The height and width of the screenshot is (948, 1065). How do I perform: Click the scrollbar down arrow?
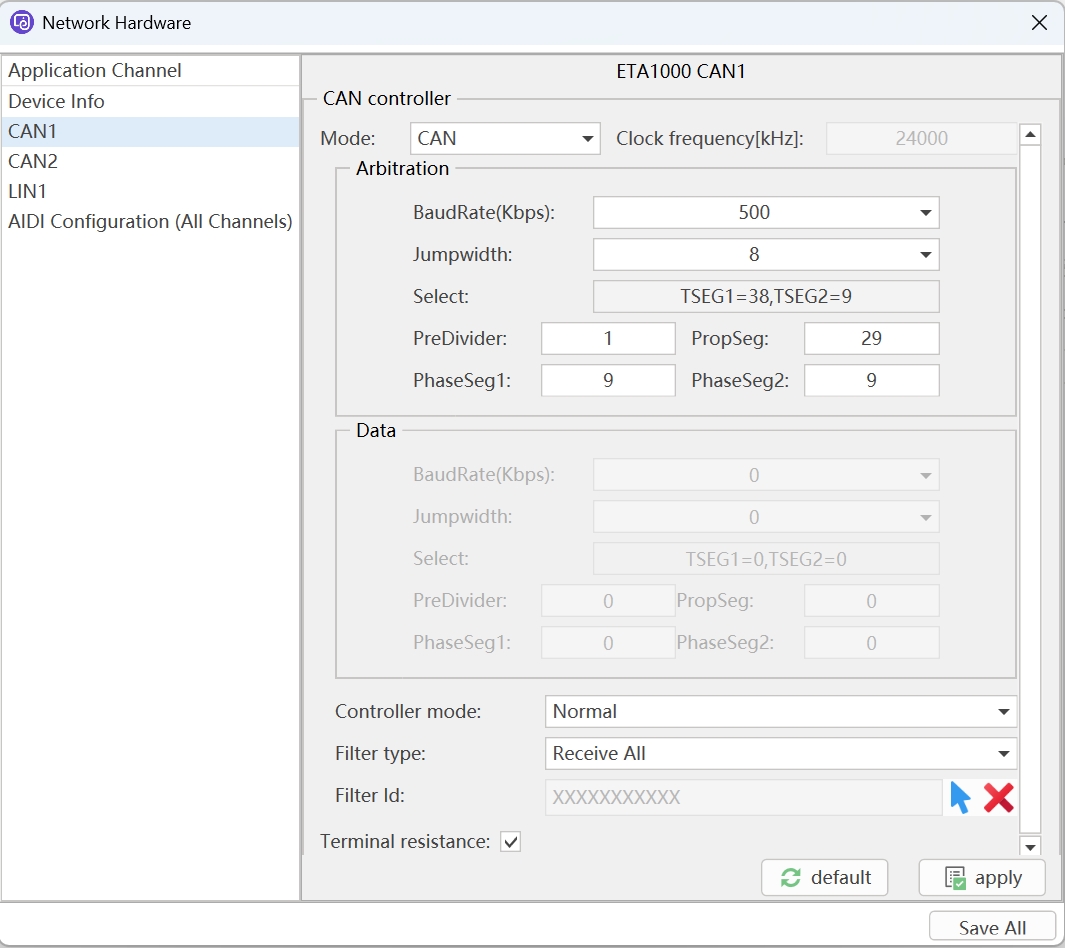tap(1030, 846)
